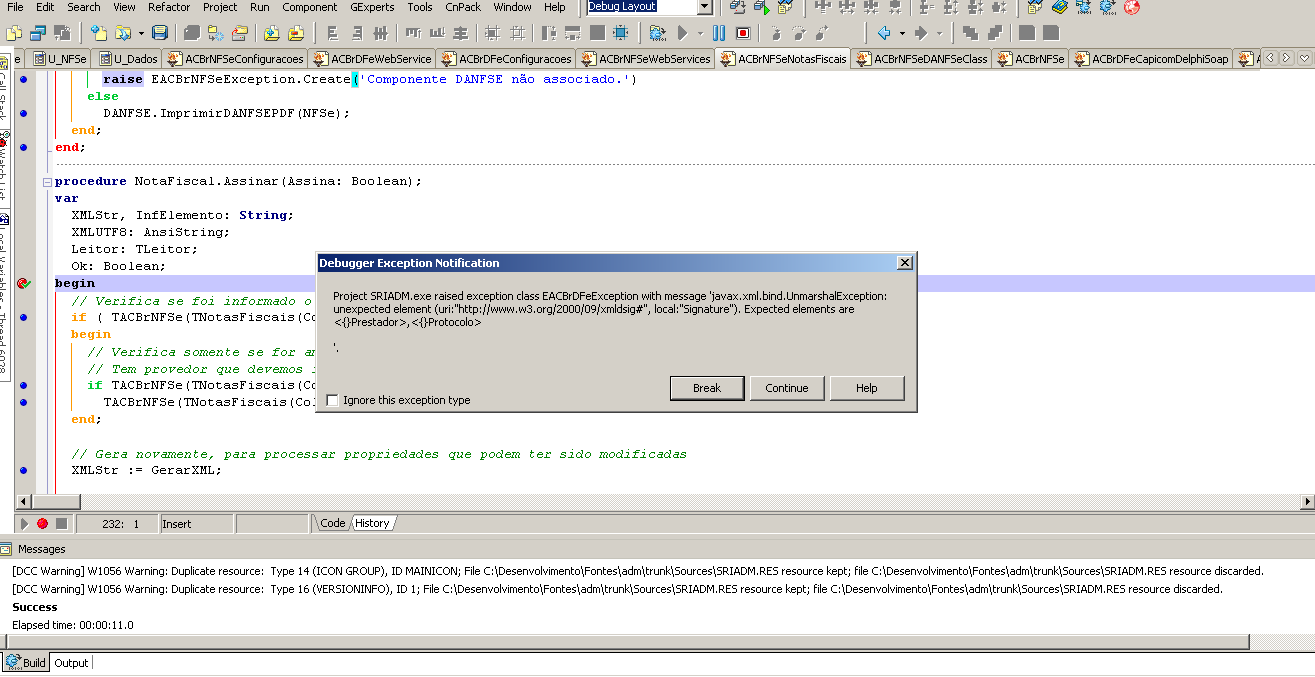Close the Debugger Exception Notification dialog
1315x677 pixels.
point(904,263)
